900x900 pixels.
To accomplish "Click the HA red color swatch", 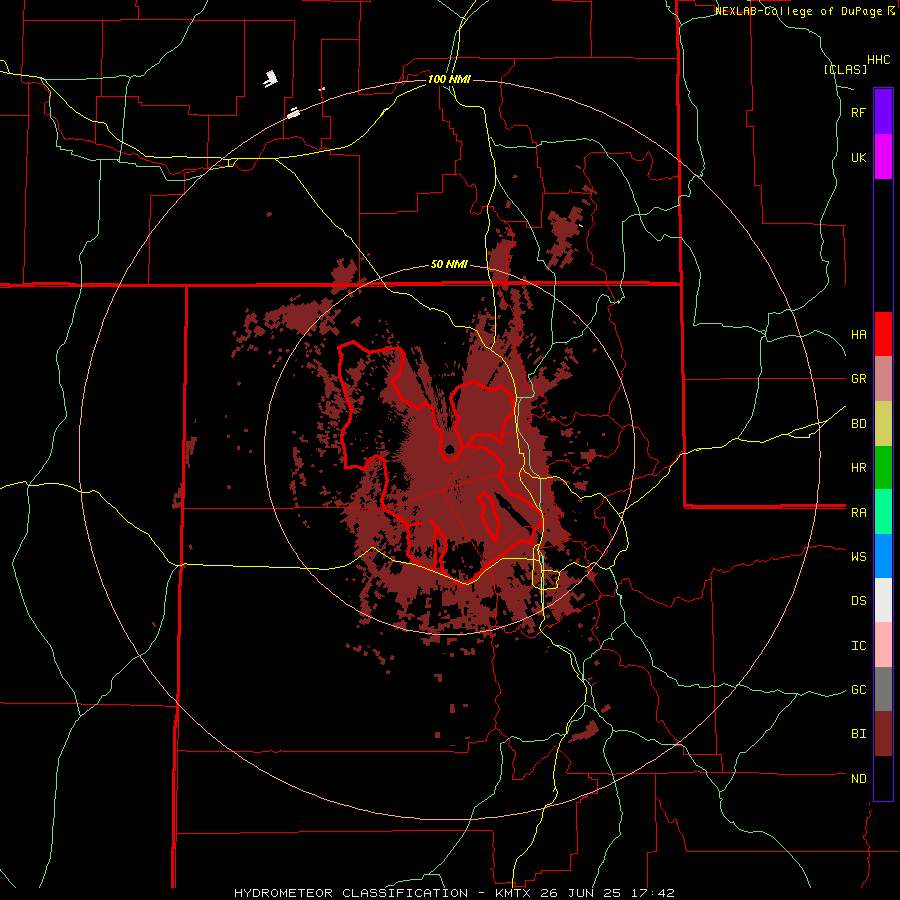I will point(883,334).
